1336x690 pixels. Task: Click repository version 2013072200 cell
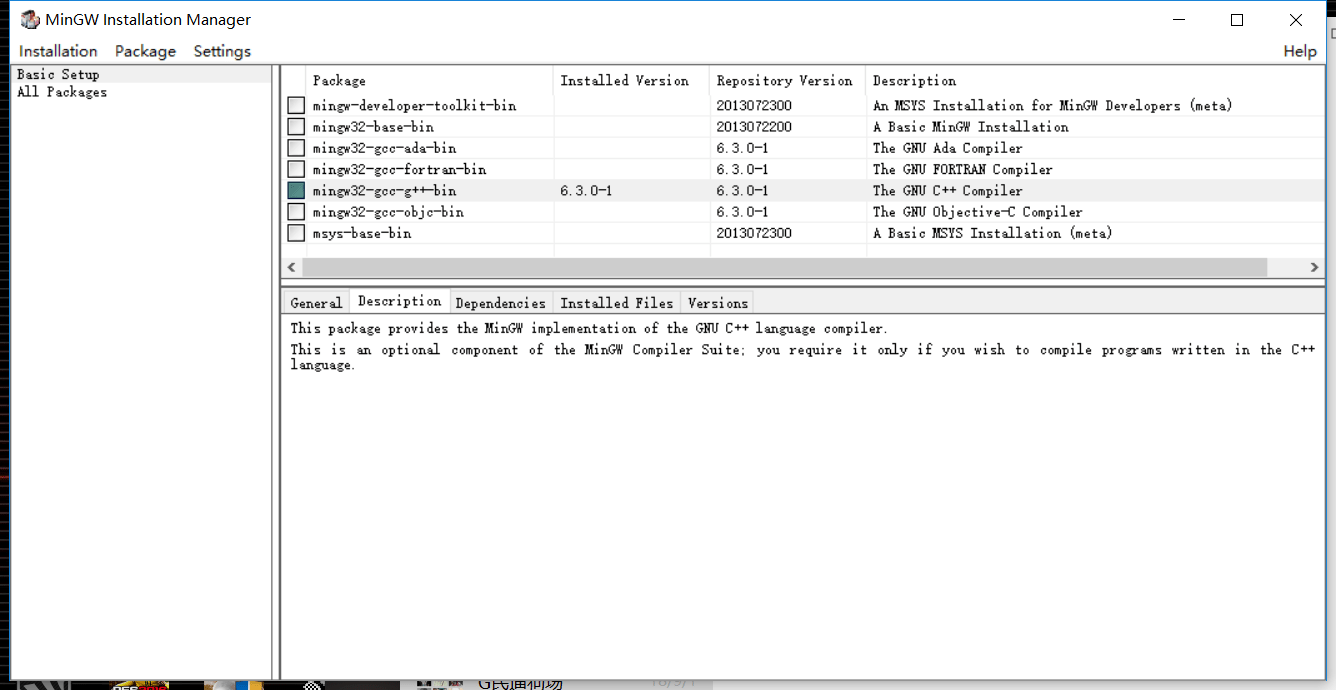pos(754,127)
